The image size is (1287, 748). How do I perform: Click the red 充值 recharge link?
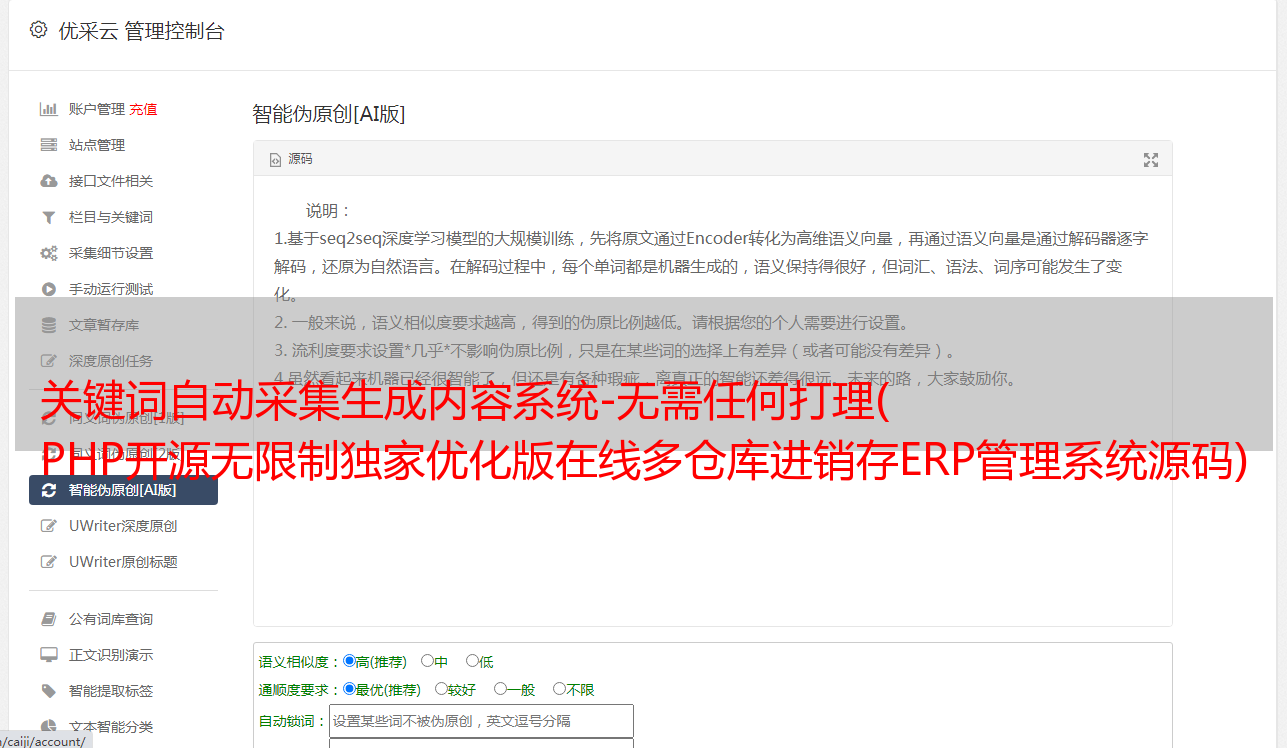coord(143,109)
